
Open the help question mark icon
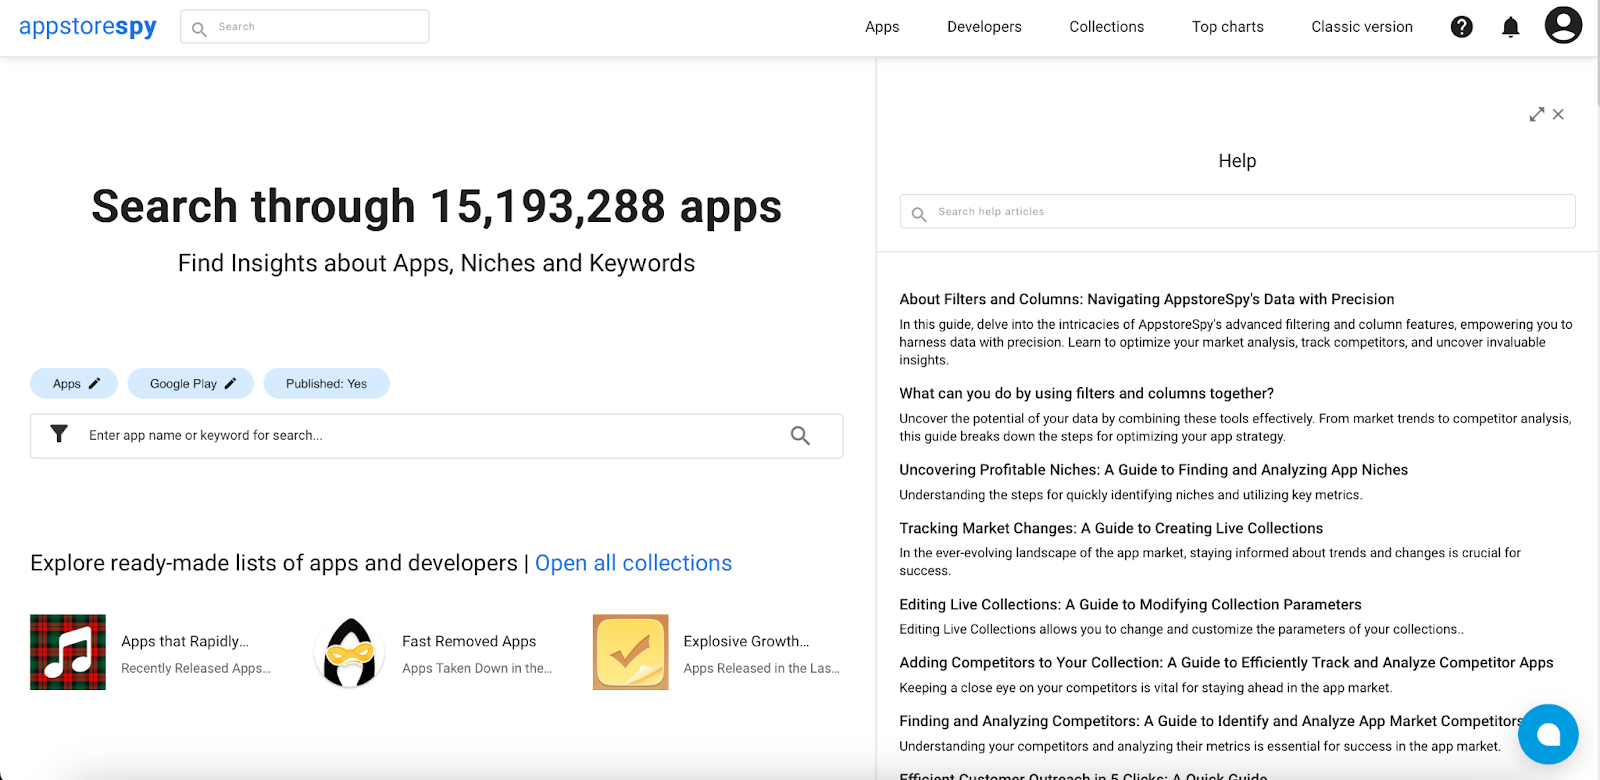pos(1462,27)
